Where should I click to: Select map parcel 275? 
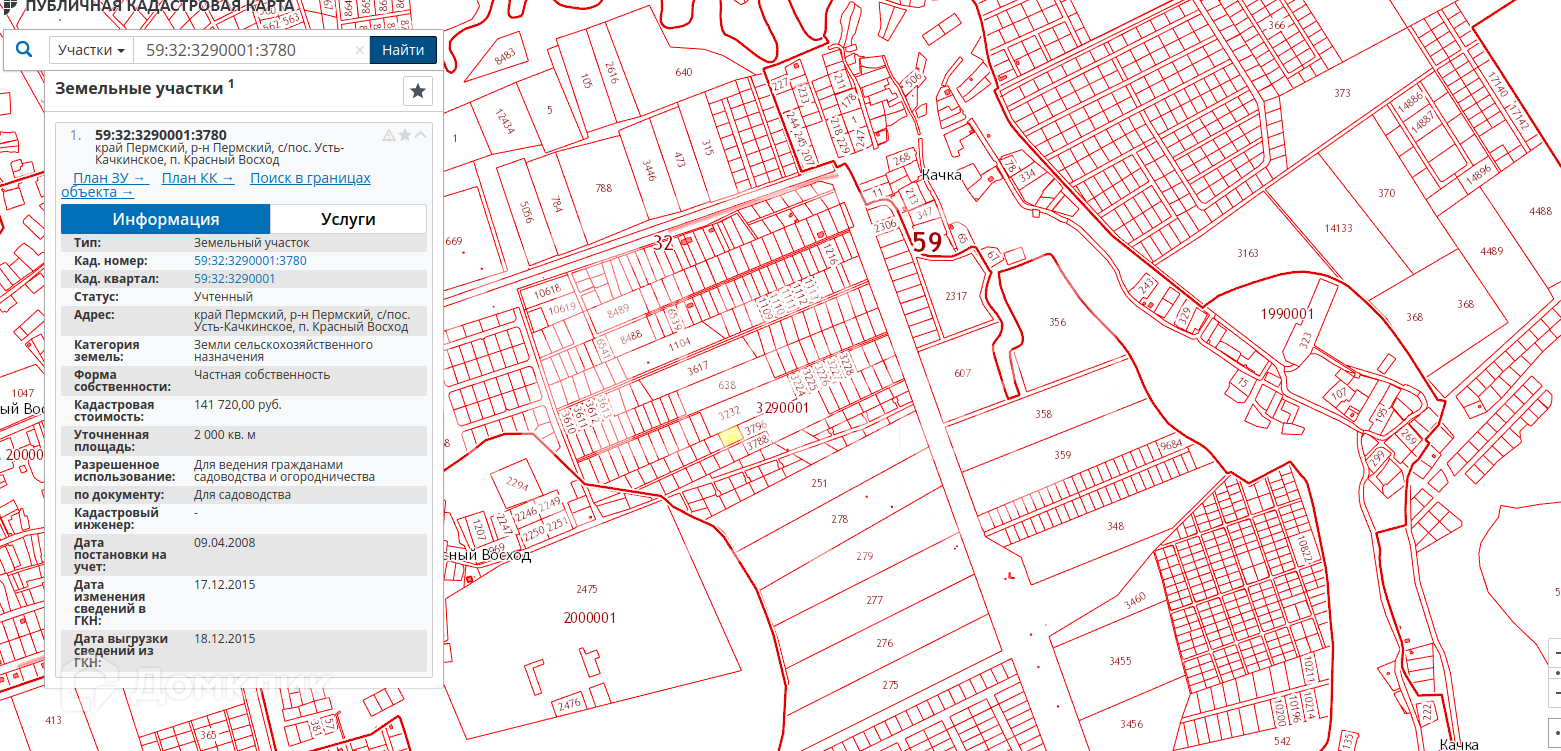[890, 684]
